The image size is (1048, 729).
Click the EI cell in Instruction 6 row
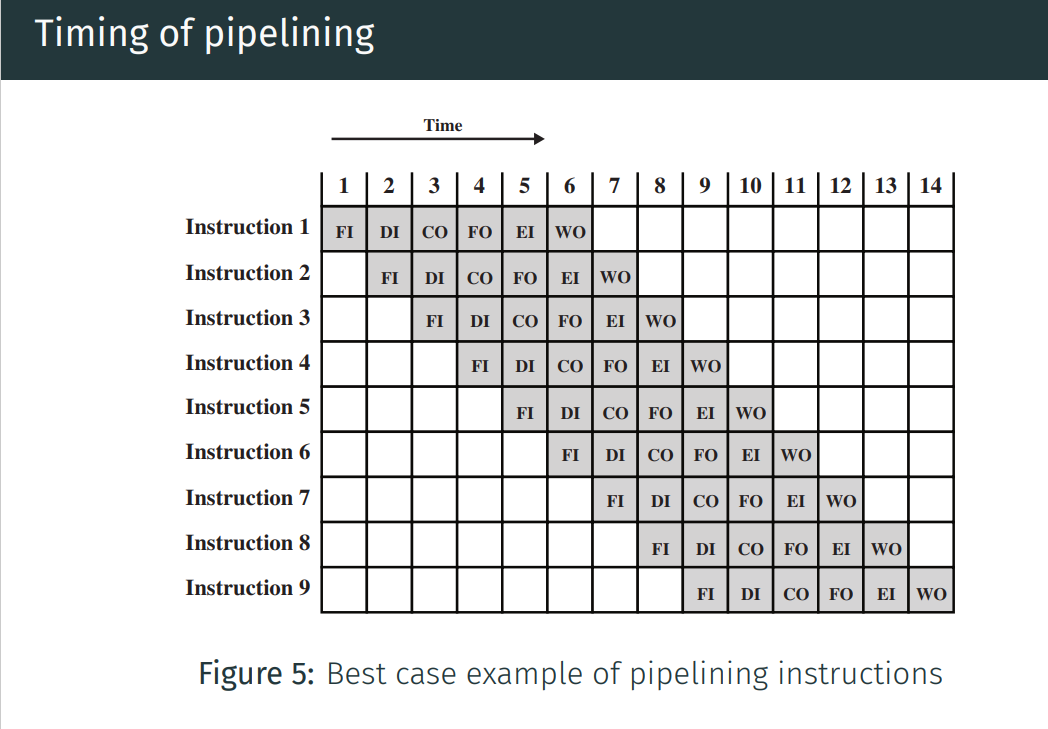(750, 456)
